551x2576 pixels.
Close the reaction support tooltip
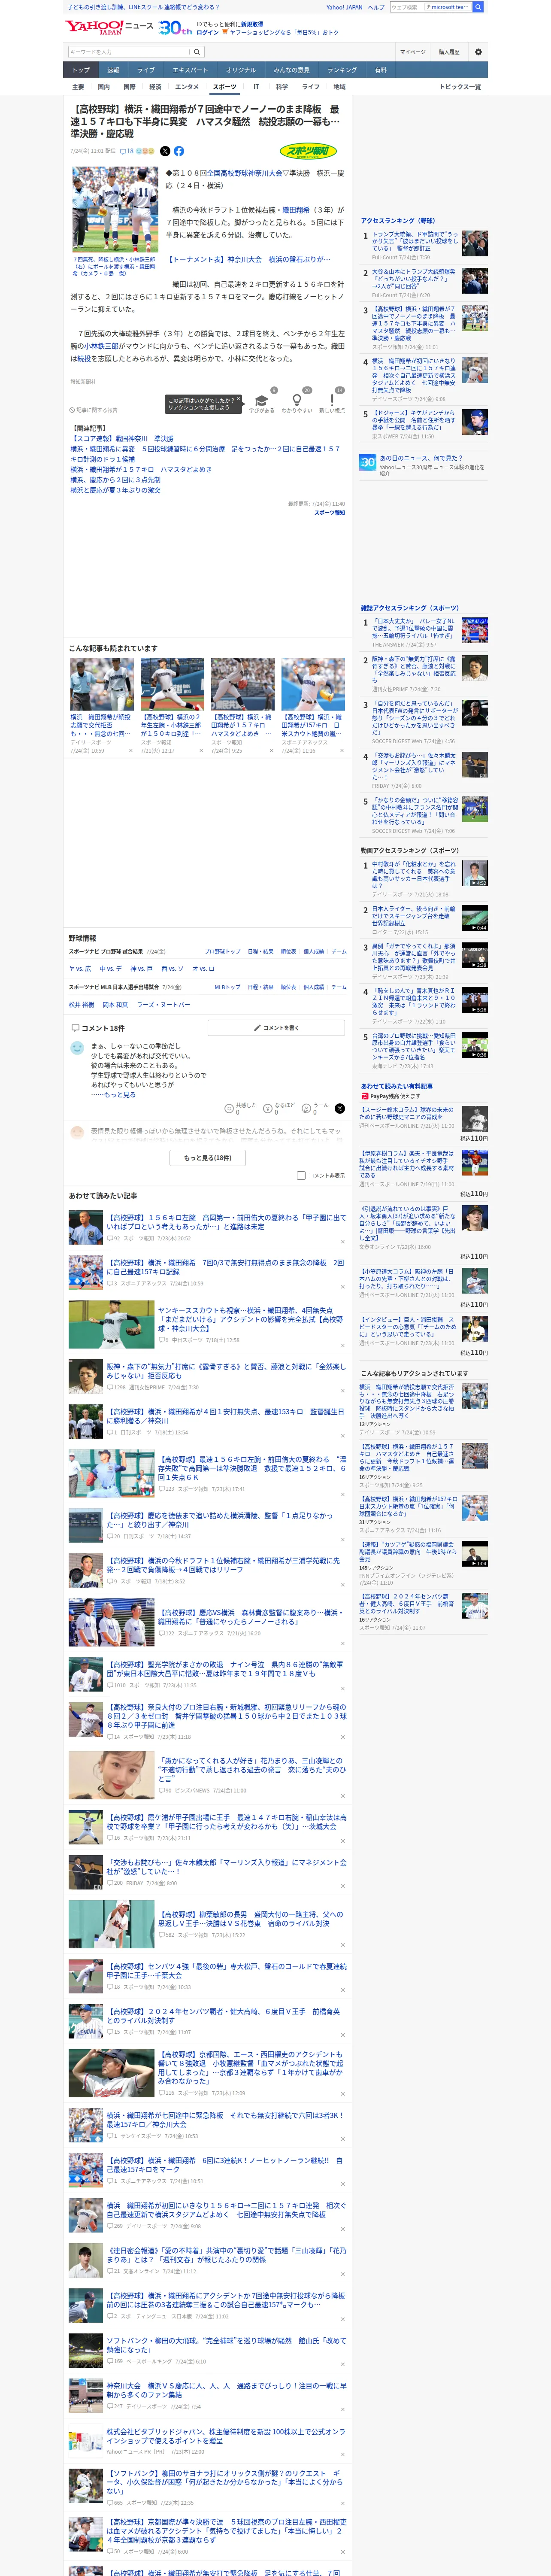(238, 399)
